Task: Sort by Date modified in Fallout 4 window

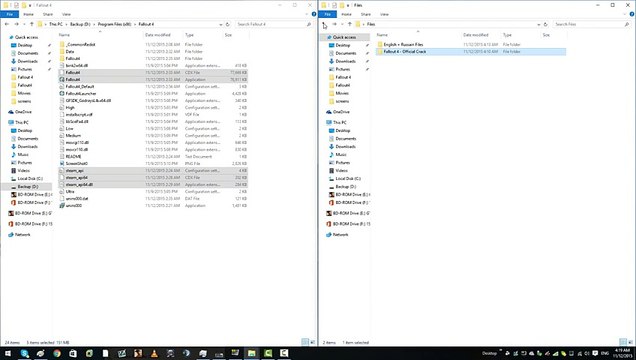Action: coord(158,35)
